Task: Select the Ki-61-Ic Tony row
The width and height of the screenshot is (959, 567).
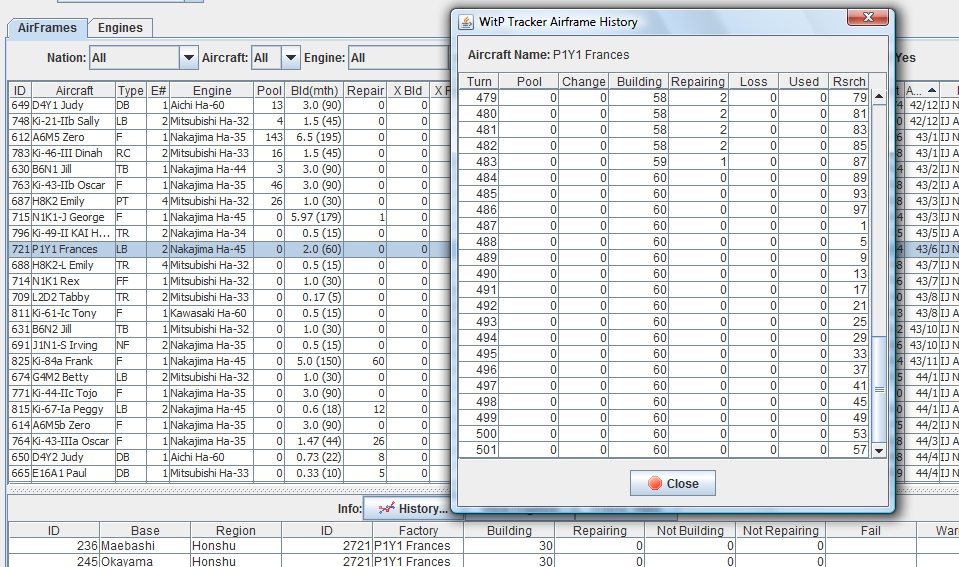Action: (229, 313)
